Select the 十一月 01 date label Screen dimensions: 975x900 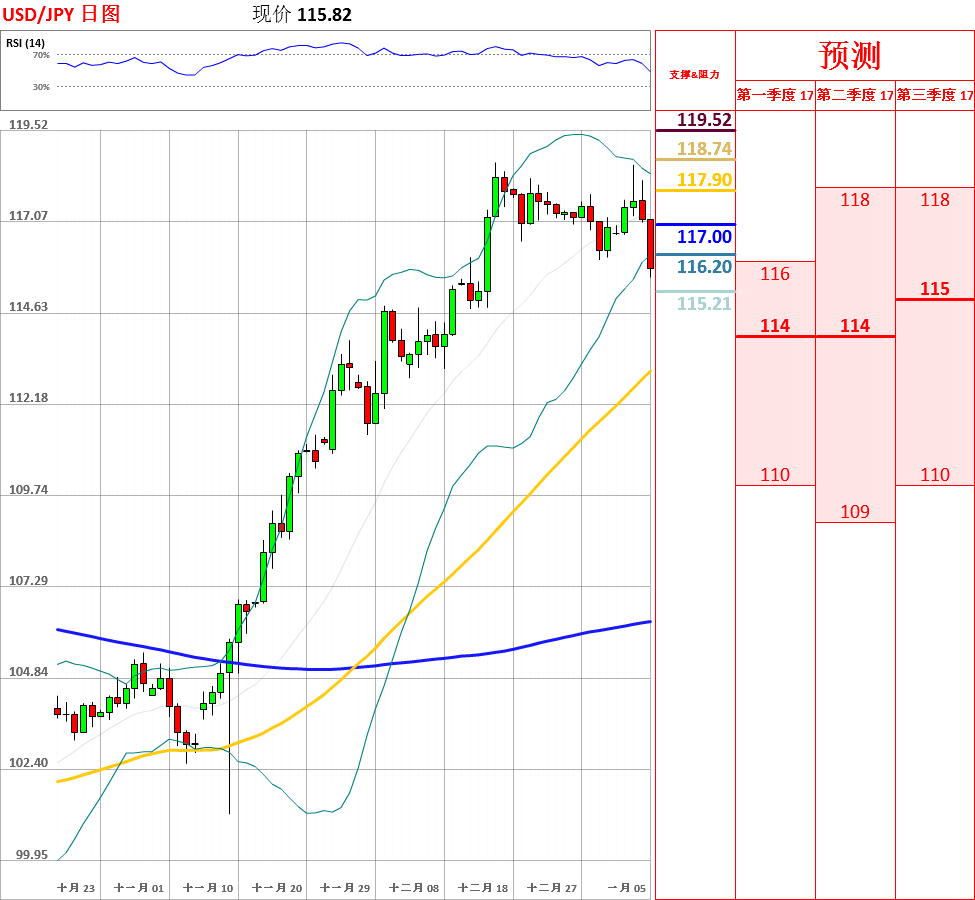coord(139,888)
